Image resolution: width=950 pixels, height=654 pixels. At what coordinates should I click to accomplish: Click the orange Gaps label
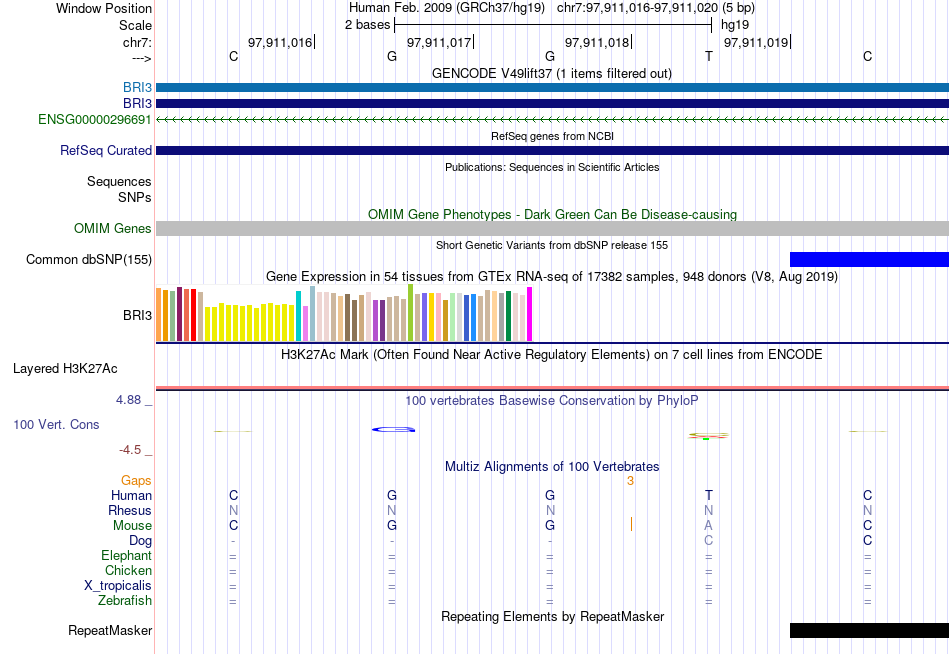(136, 481)
